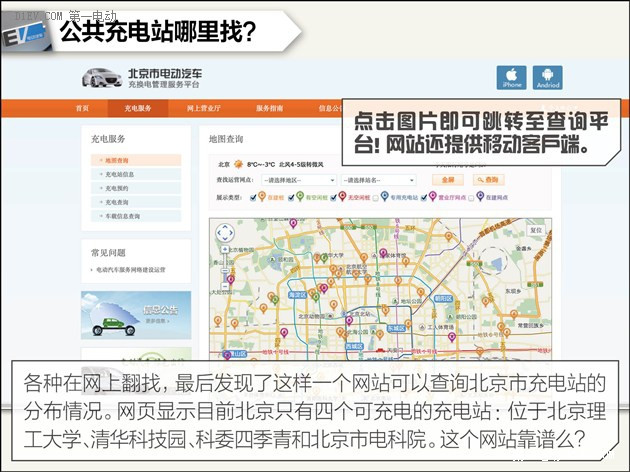Screen dimensions: 630x472
Task: Click the 全屏 fullscreen button
Action: [448, 180]
